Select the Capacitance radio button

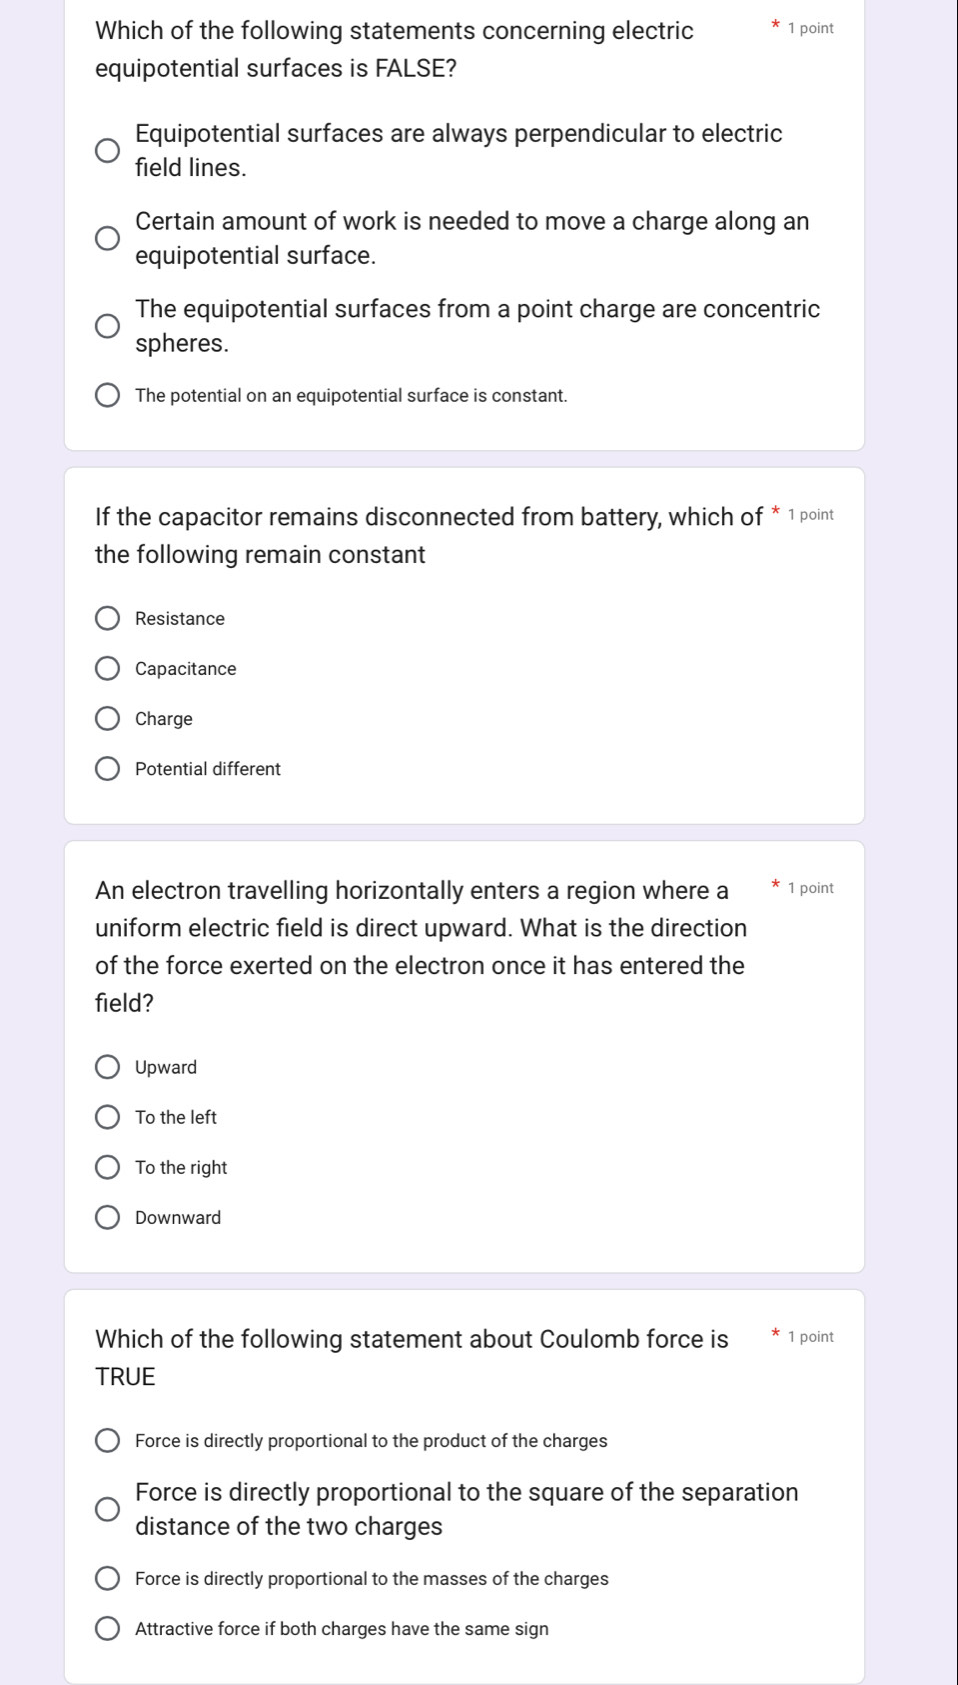click(107, 669)
